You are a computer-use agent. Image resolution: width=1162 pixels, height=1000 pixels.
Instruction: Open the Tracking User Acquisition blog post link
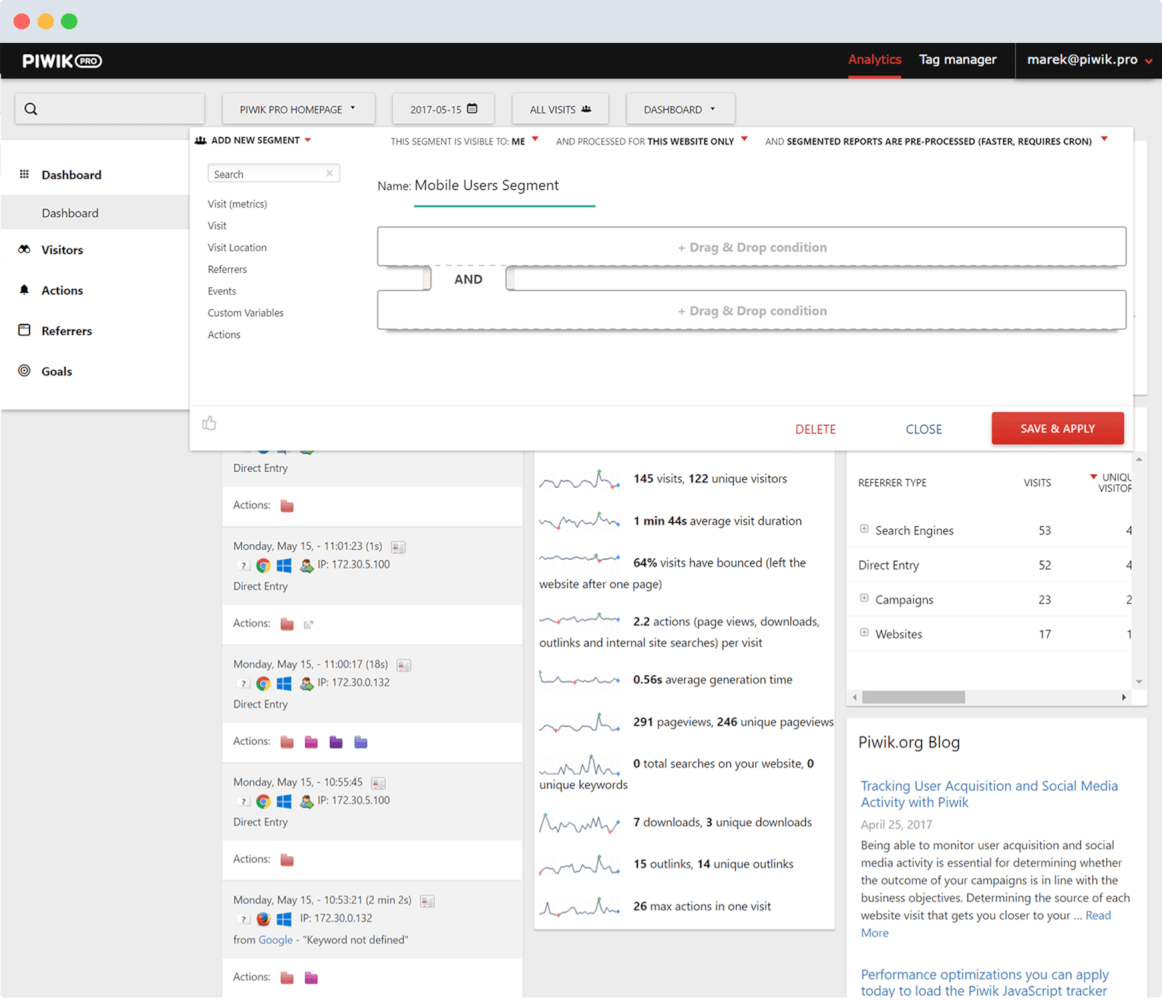[x=989, y=794]
